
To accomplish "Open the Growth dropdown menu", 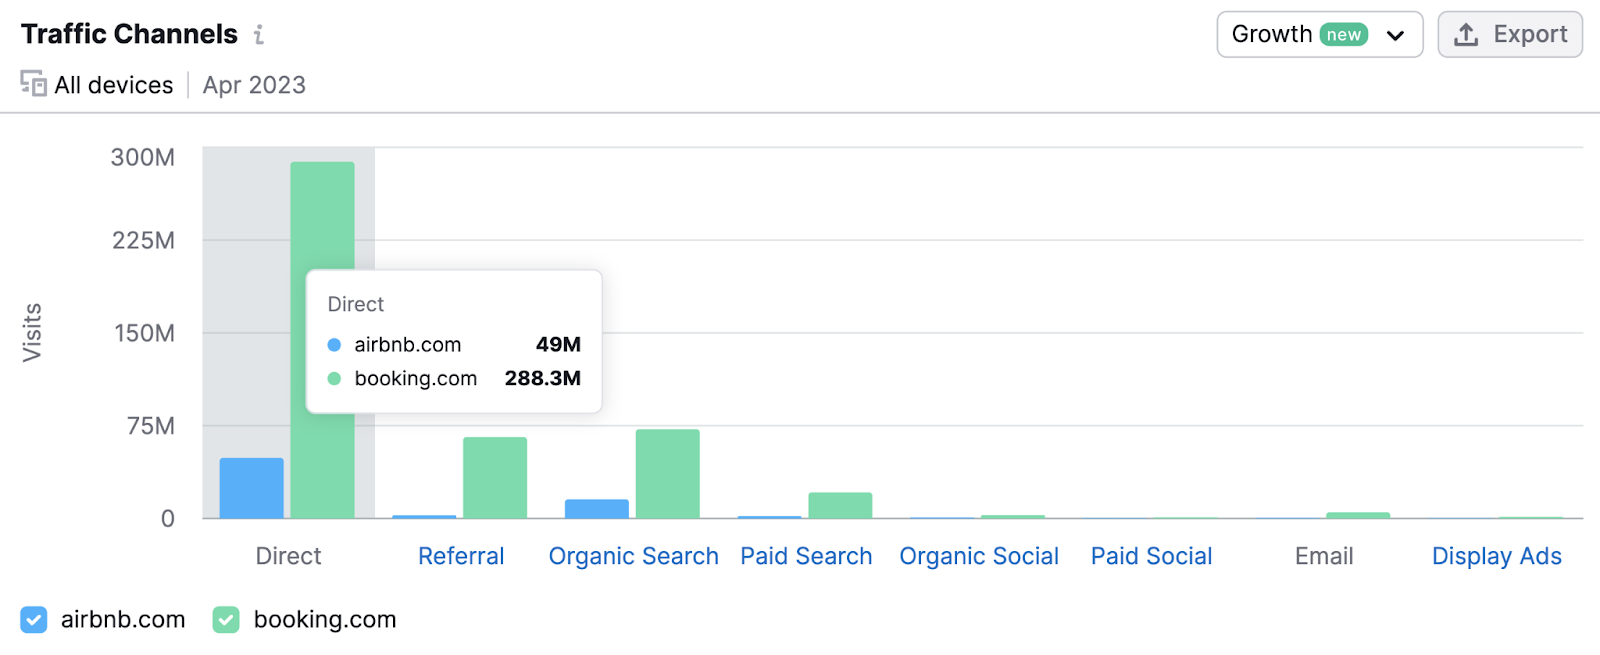I will (x=1319, y=35).
